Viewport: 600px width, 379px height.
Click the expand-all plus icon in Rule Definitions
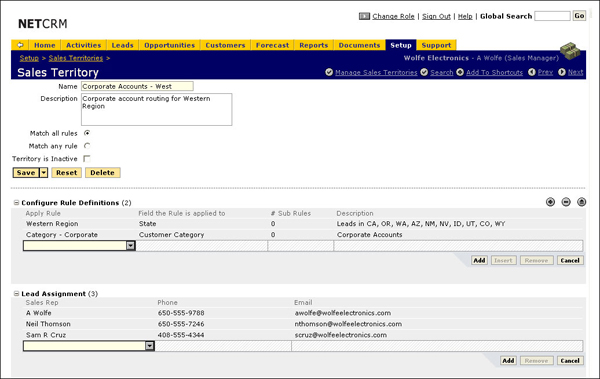[550, 202]
